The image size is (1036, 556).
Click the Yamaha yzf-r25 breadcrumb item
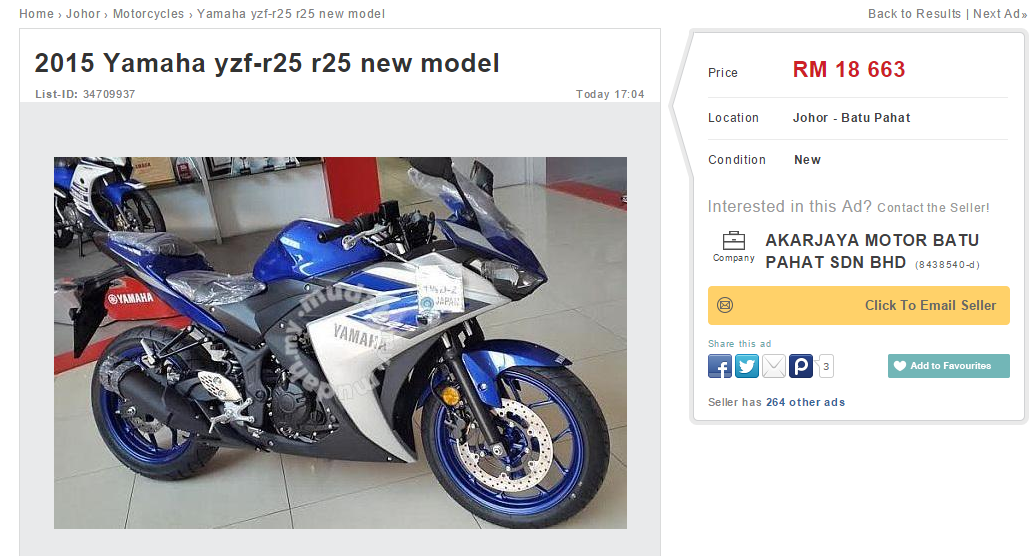(291, 14)
